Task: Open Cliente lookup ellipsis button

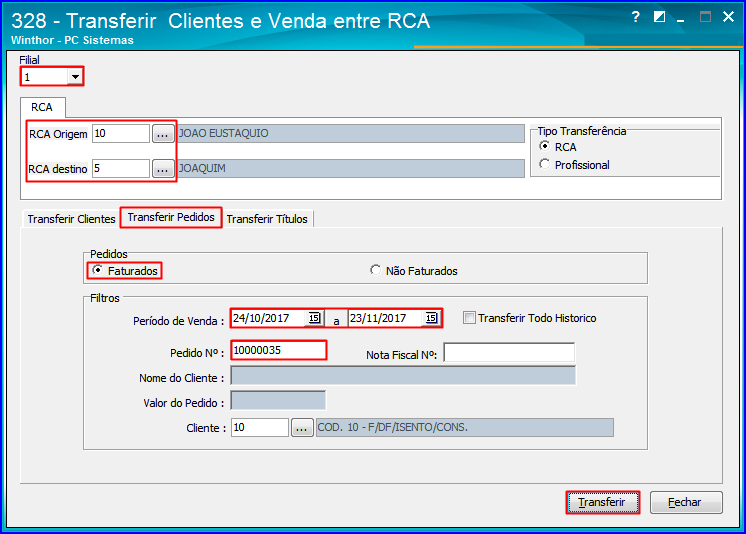Action: click(302, 427)
